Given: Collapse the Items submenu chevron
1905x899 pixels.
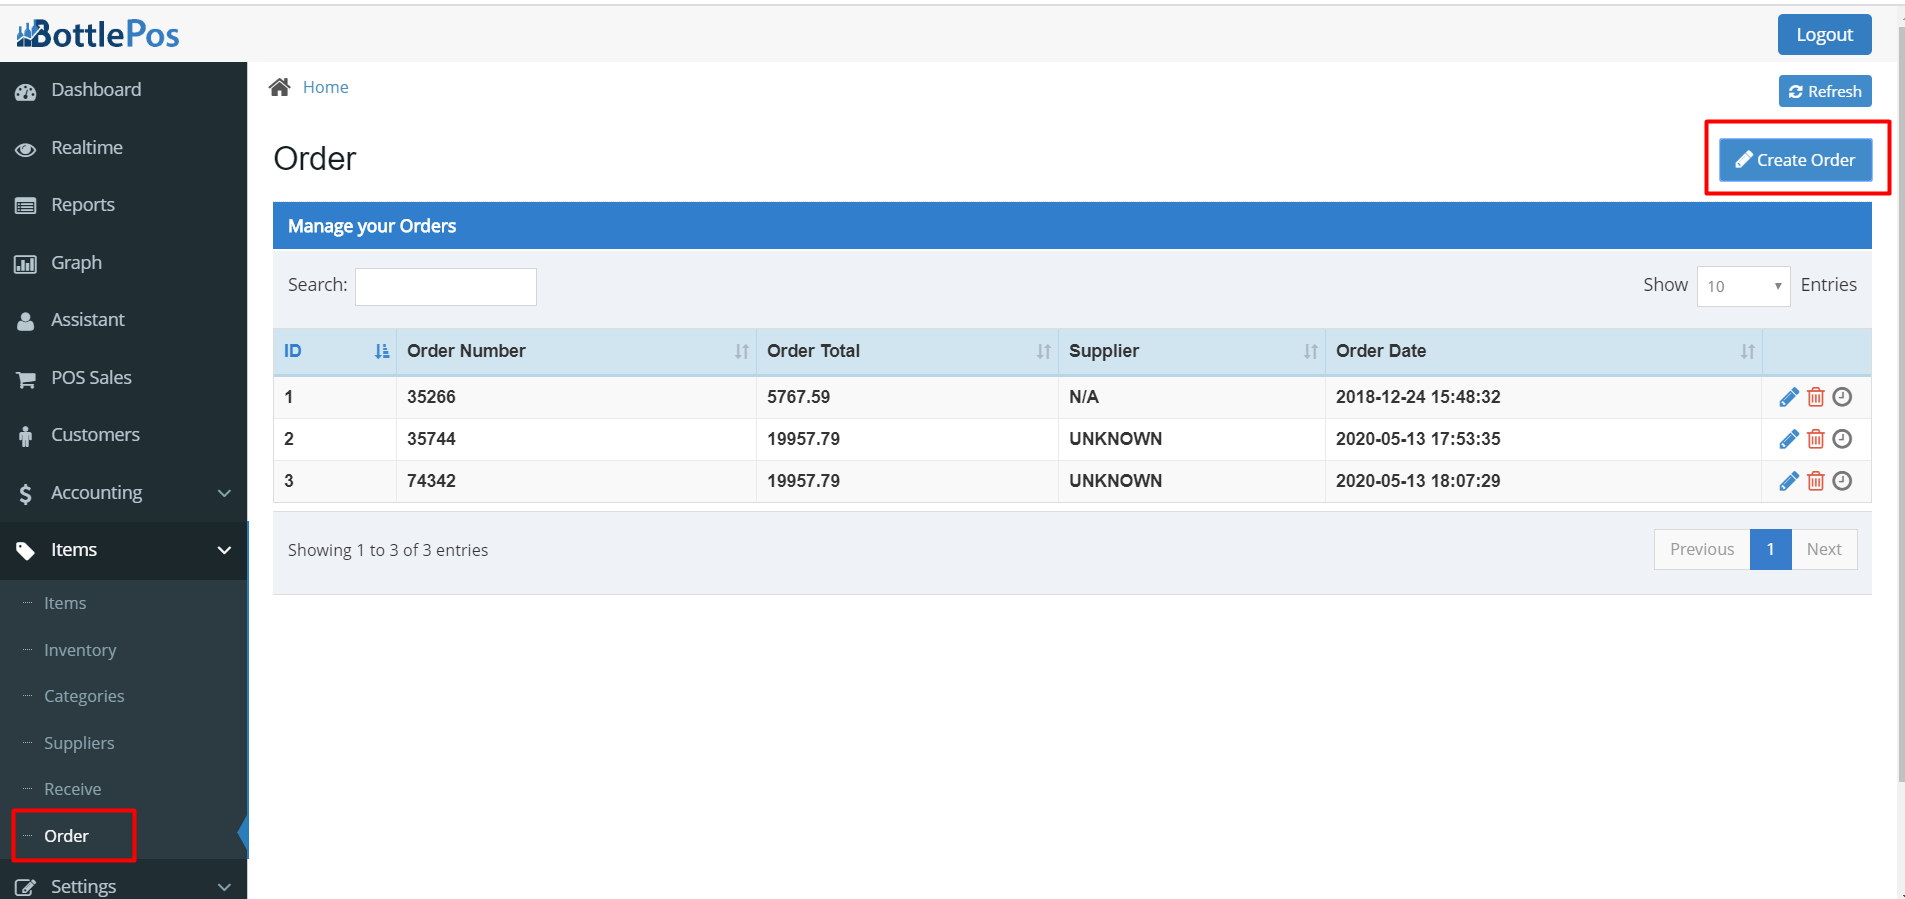Looking at the screenshot, I should coord(224,550).
